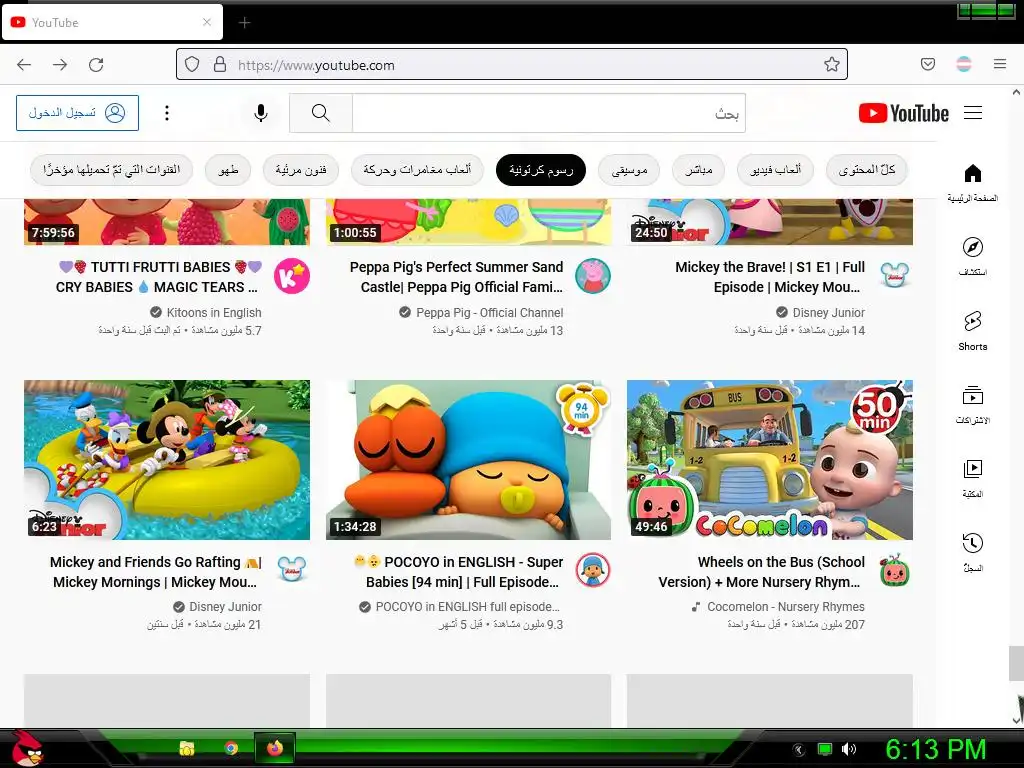1024x768 pixels.
Task: Click the Angry Birds start button
Action: click(26, 748)
